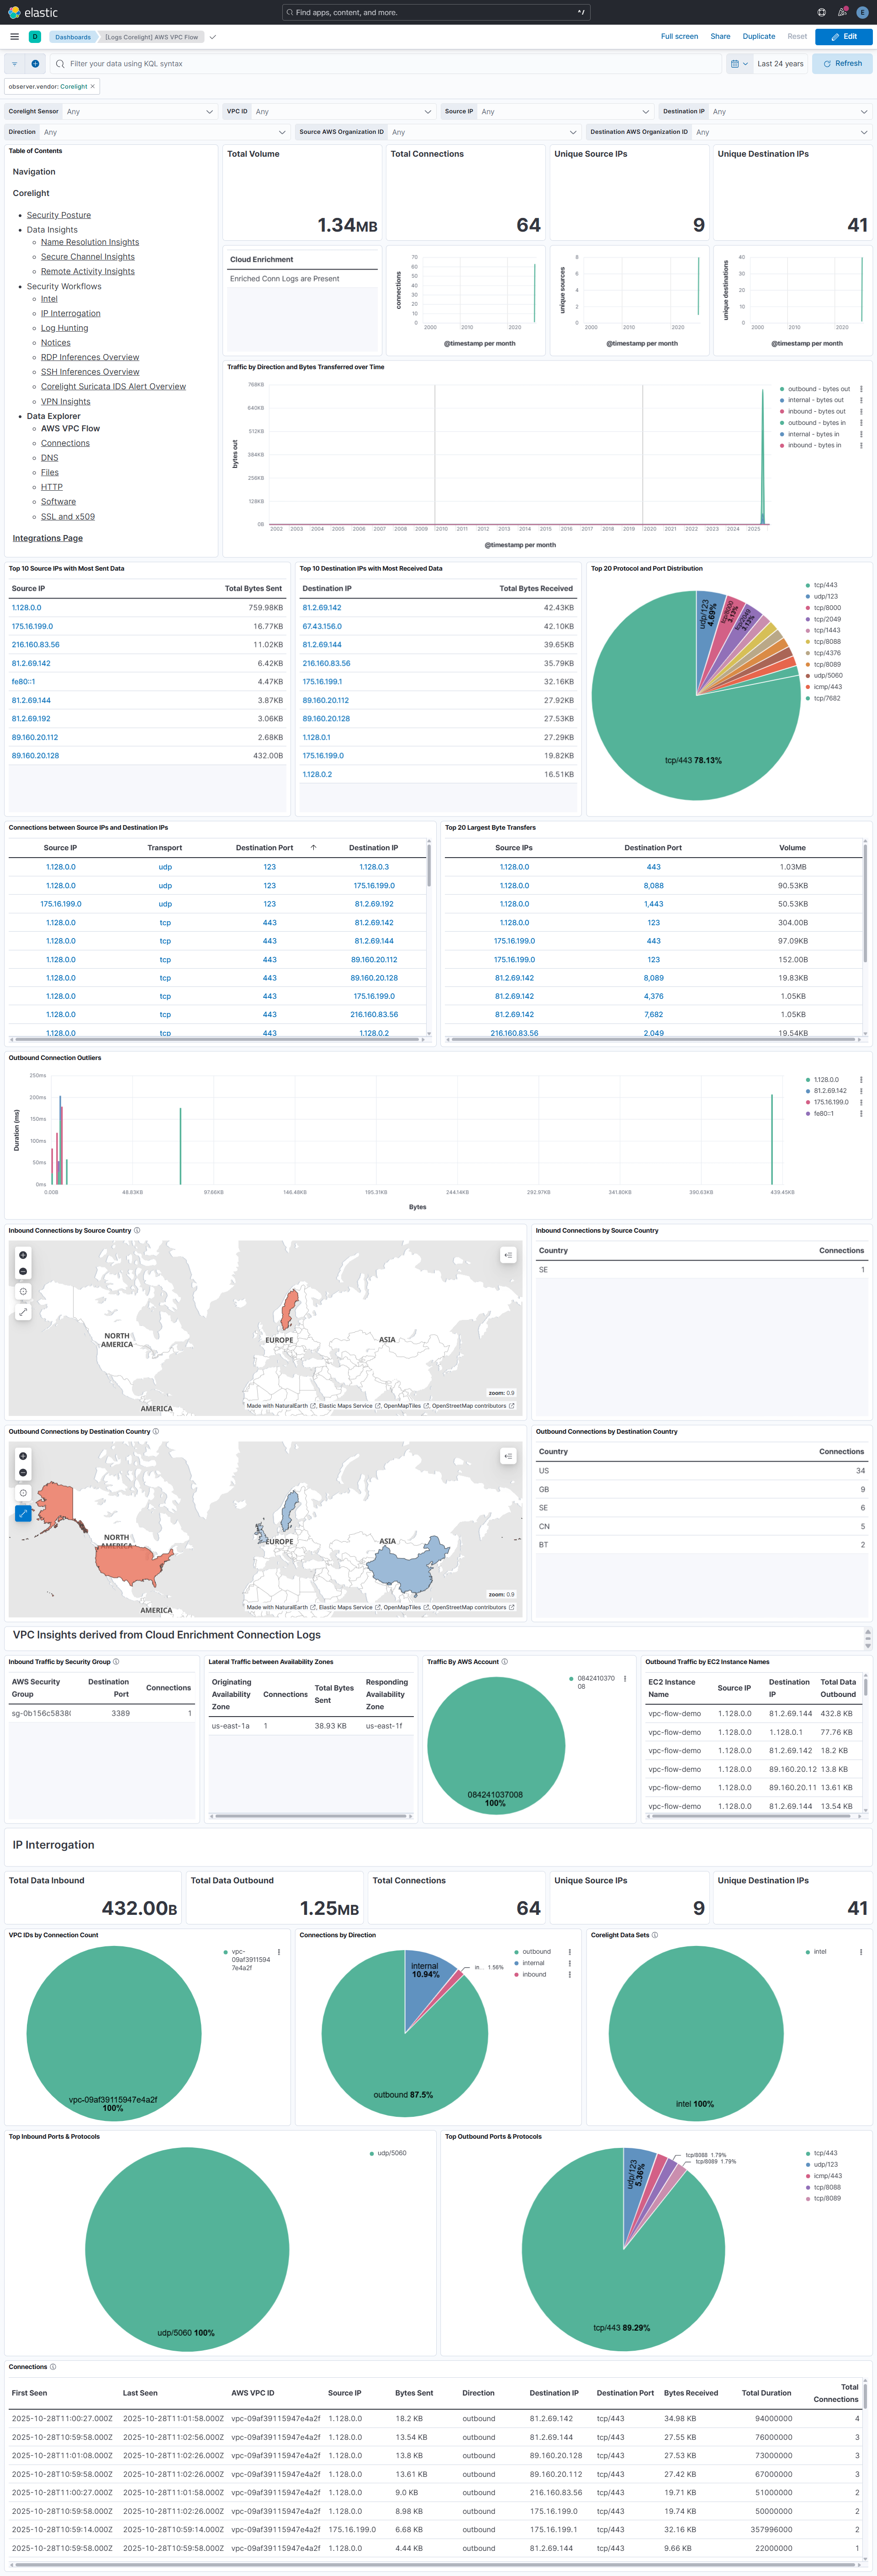Open the map legend on the Inbound Connections map
The image size is (877, 2576).
pos(508,1254)
